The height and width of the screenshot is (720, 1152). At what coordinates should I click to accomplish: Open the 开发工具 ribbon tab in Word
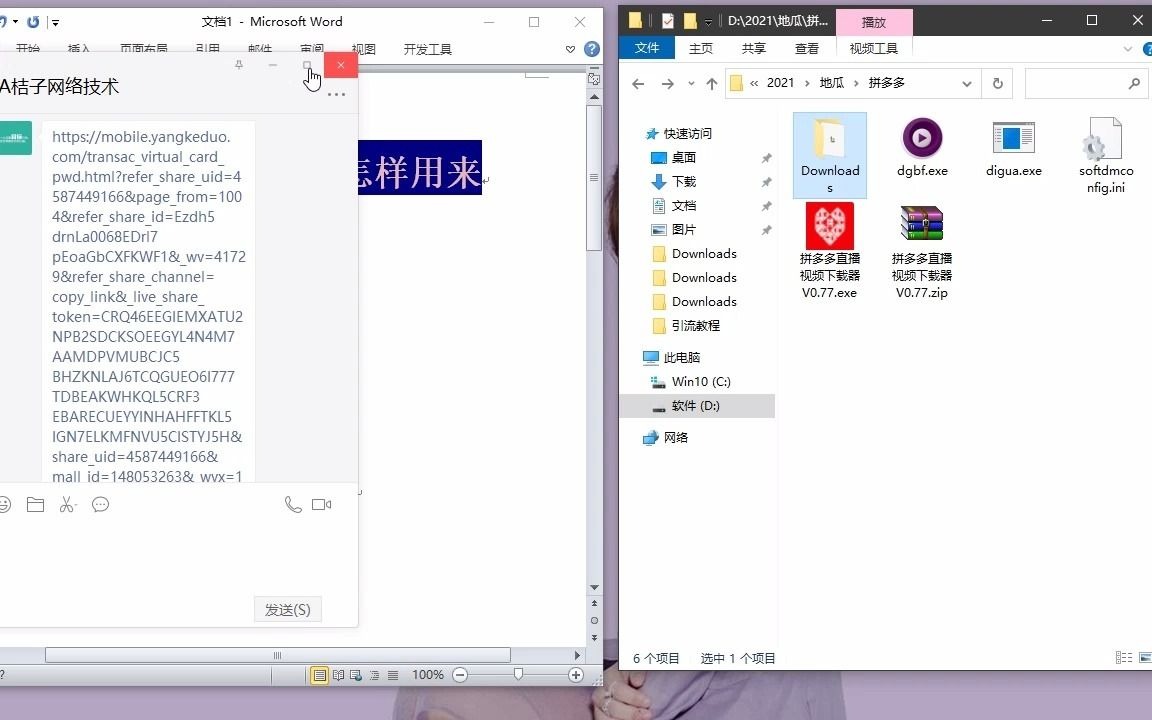[x=427, y=48]
